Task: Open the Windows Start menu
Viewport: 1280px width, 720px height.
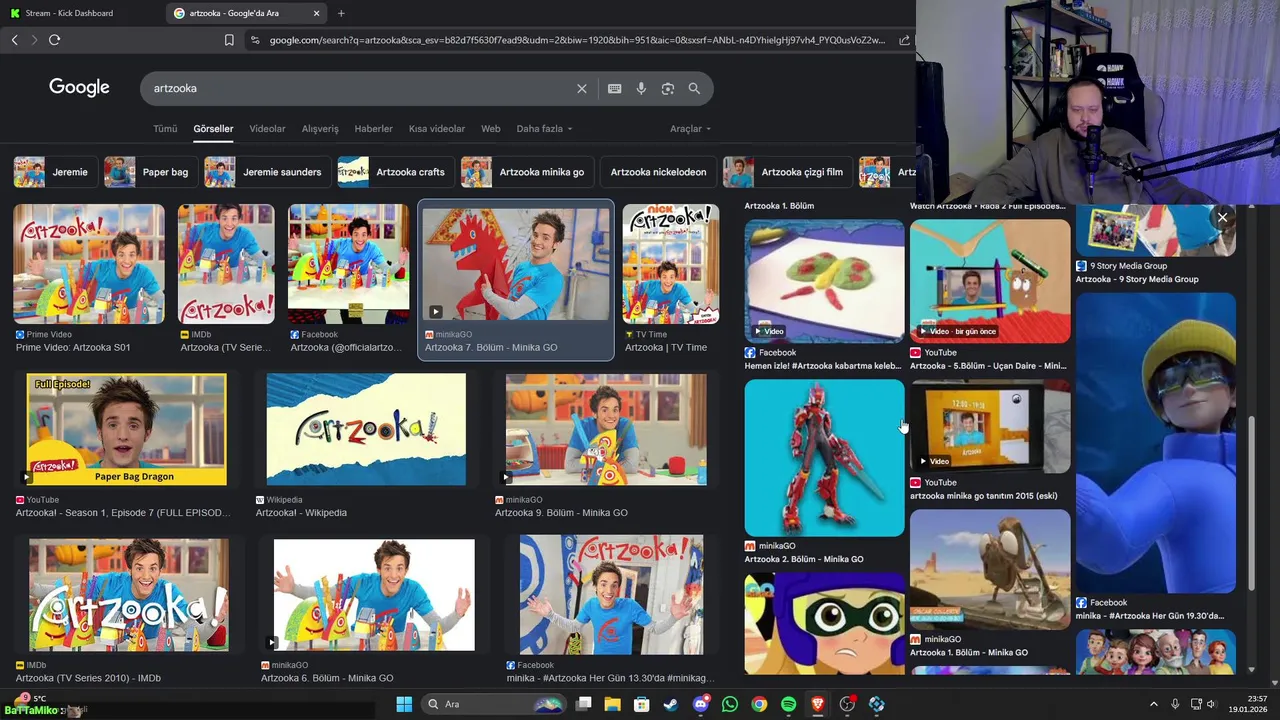Action: 404,704
